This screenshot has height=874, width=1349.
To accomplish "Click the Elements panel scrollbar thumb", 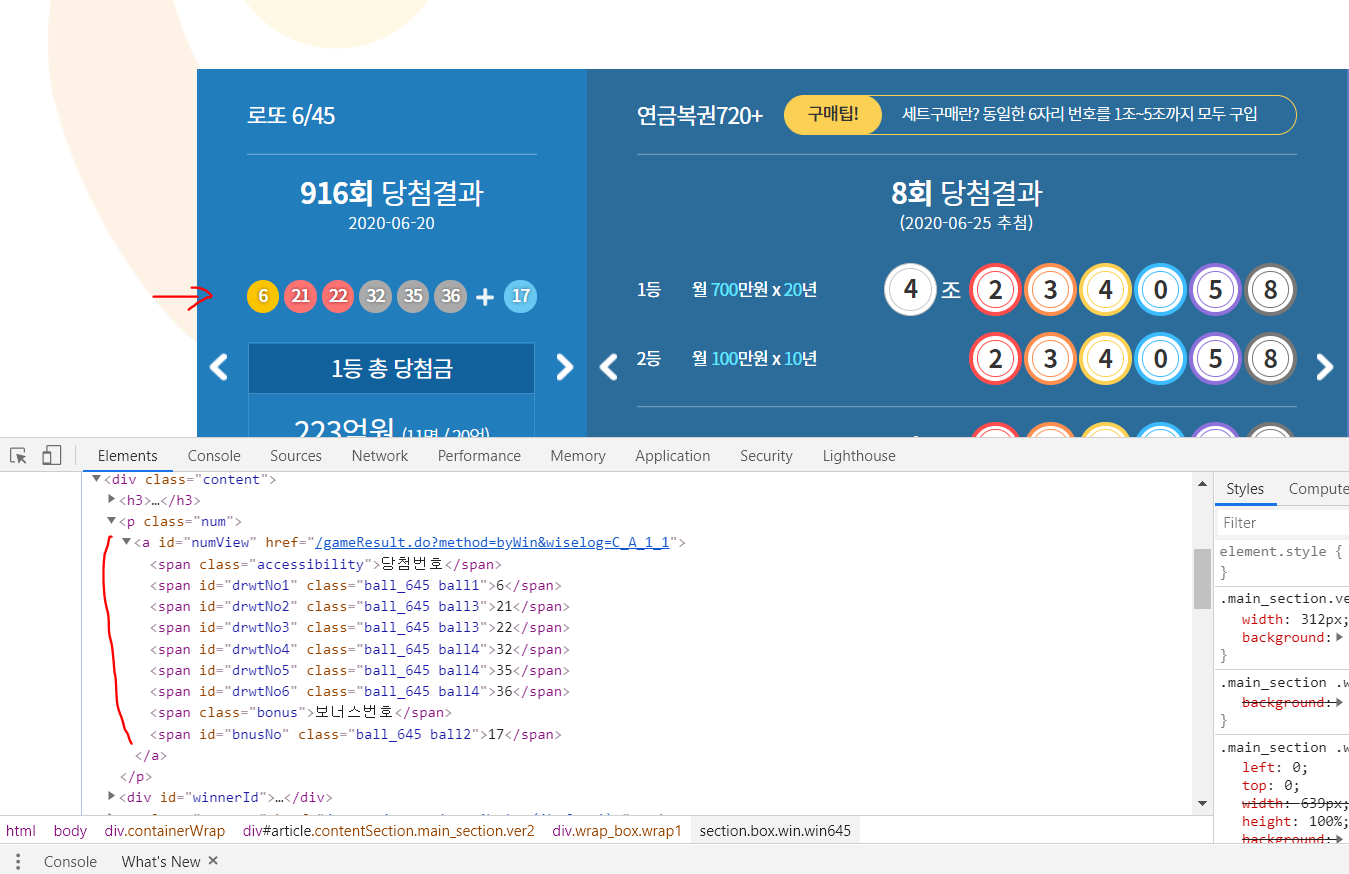I will [x=1202, y=579].
